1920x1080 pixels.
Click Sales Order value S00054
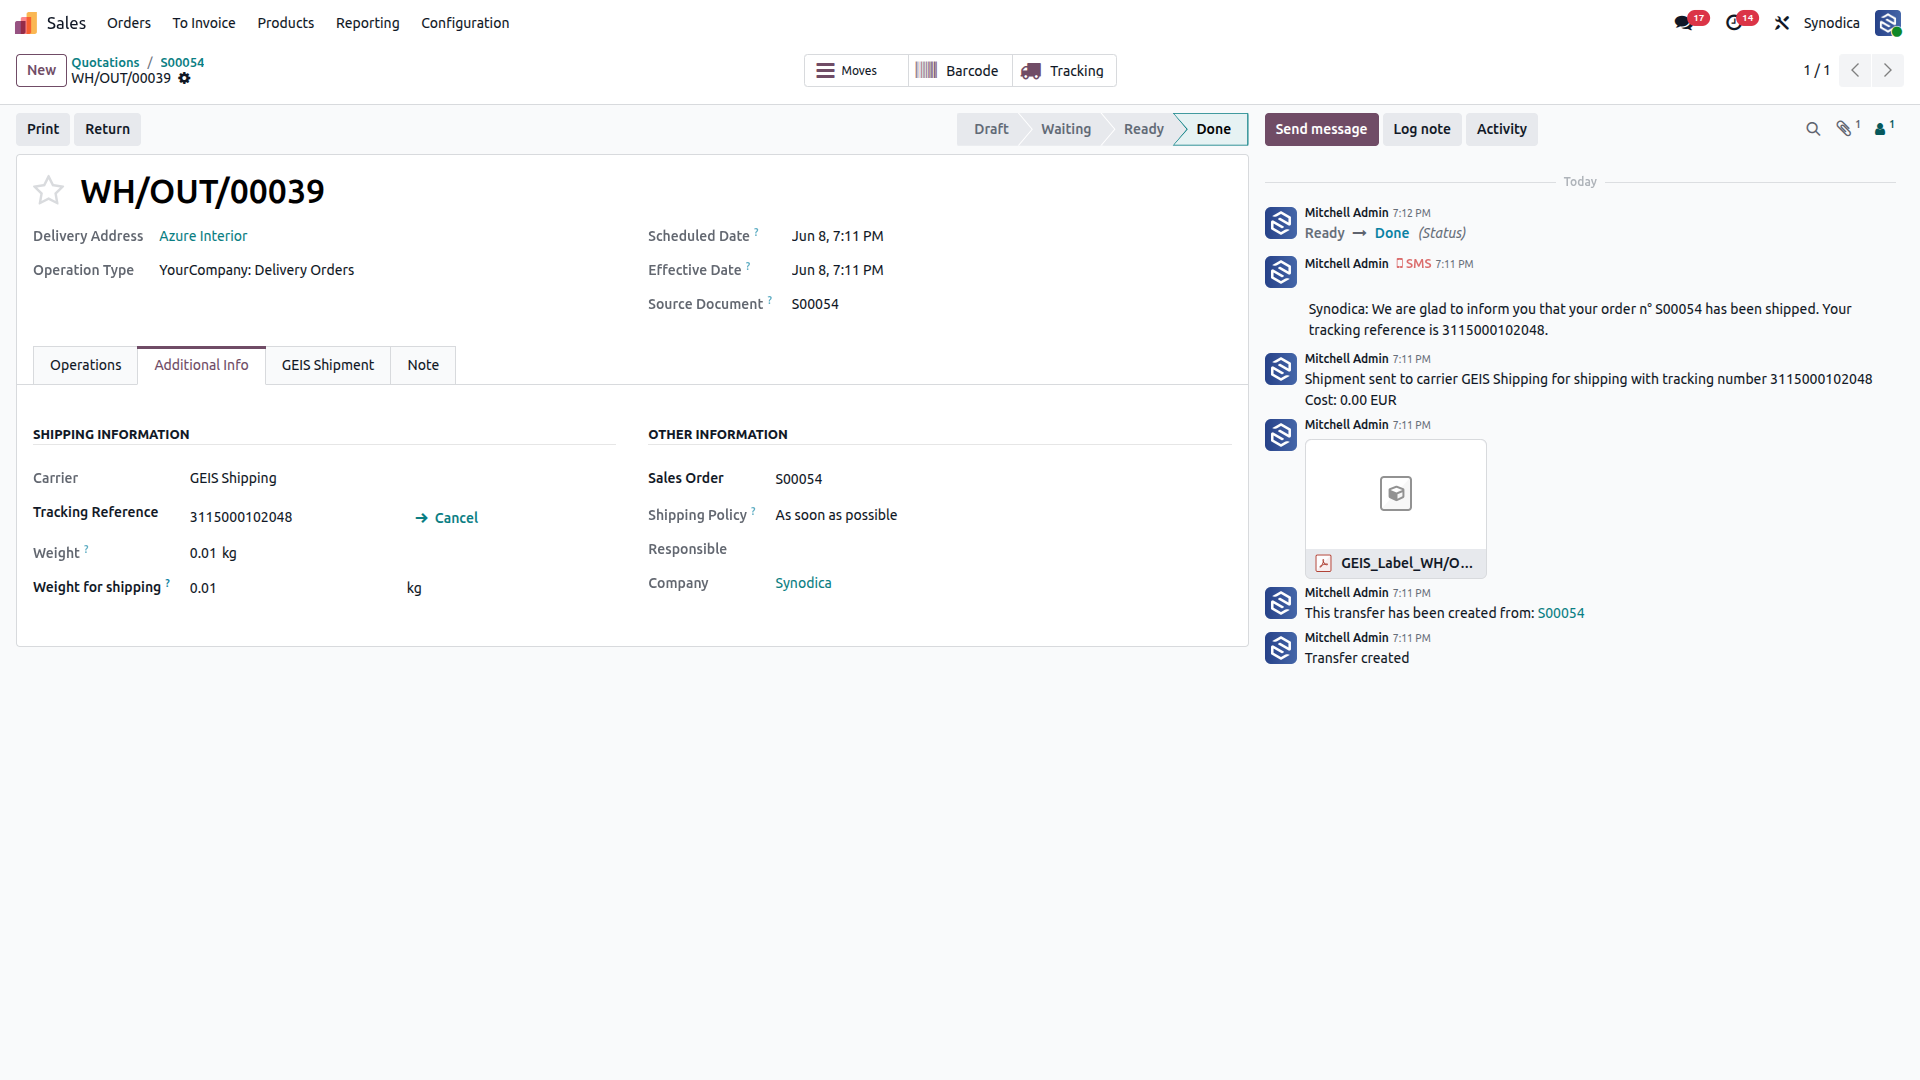798,479
